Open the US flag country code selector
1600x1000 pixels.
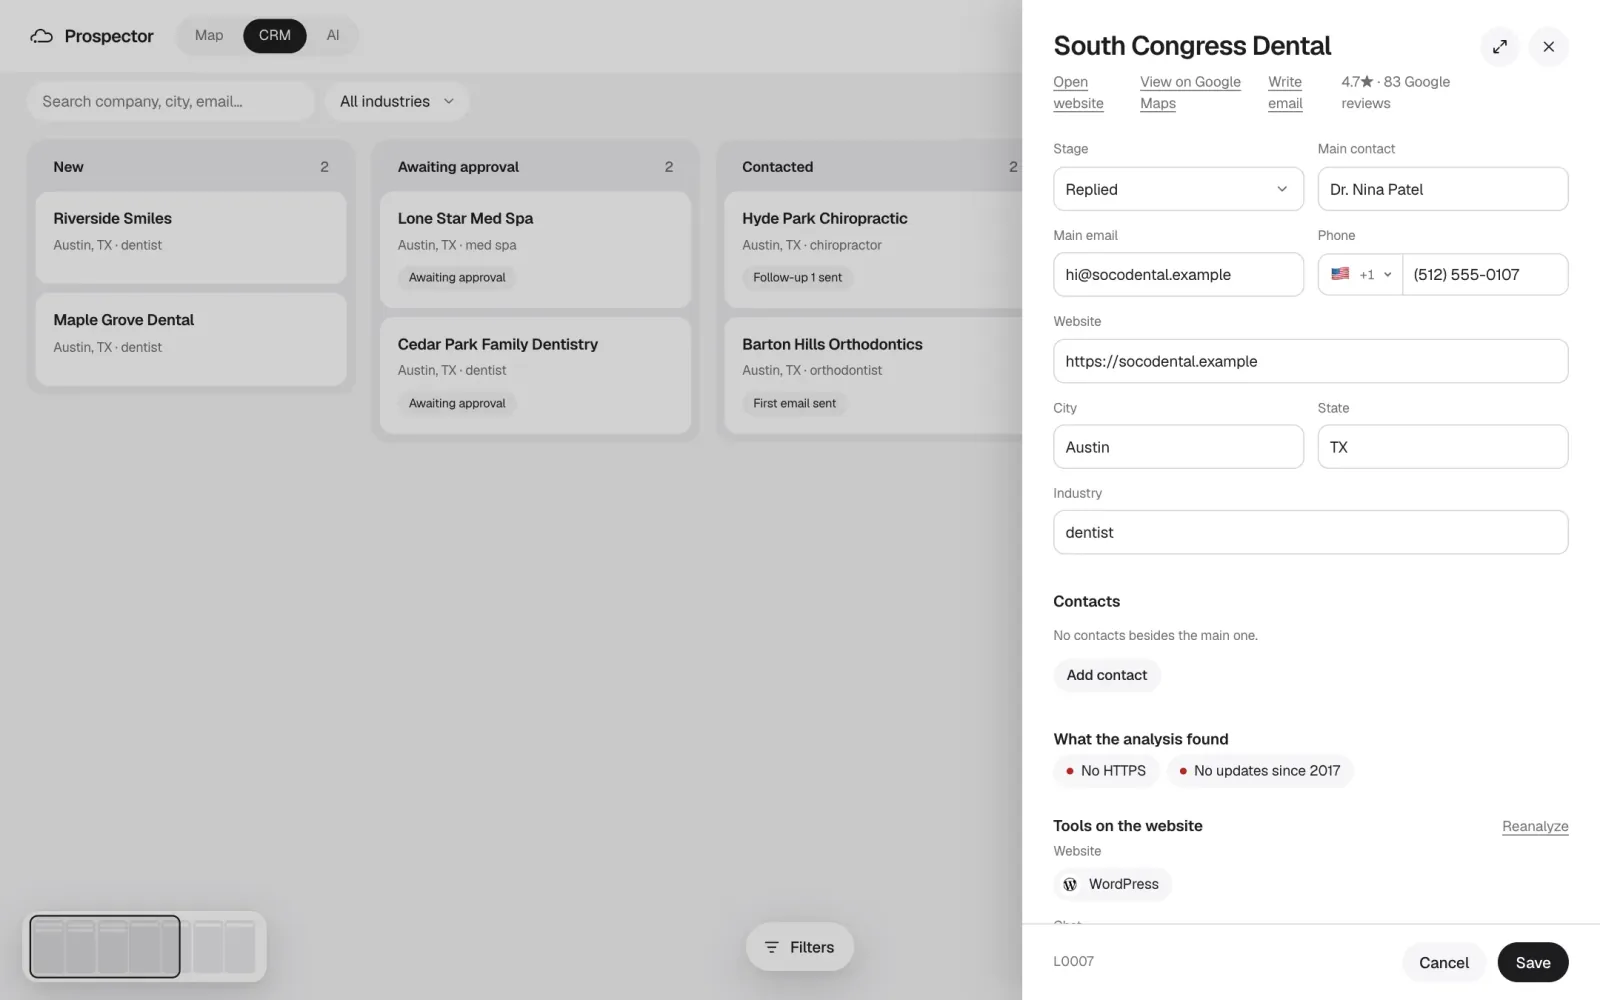1360,274
